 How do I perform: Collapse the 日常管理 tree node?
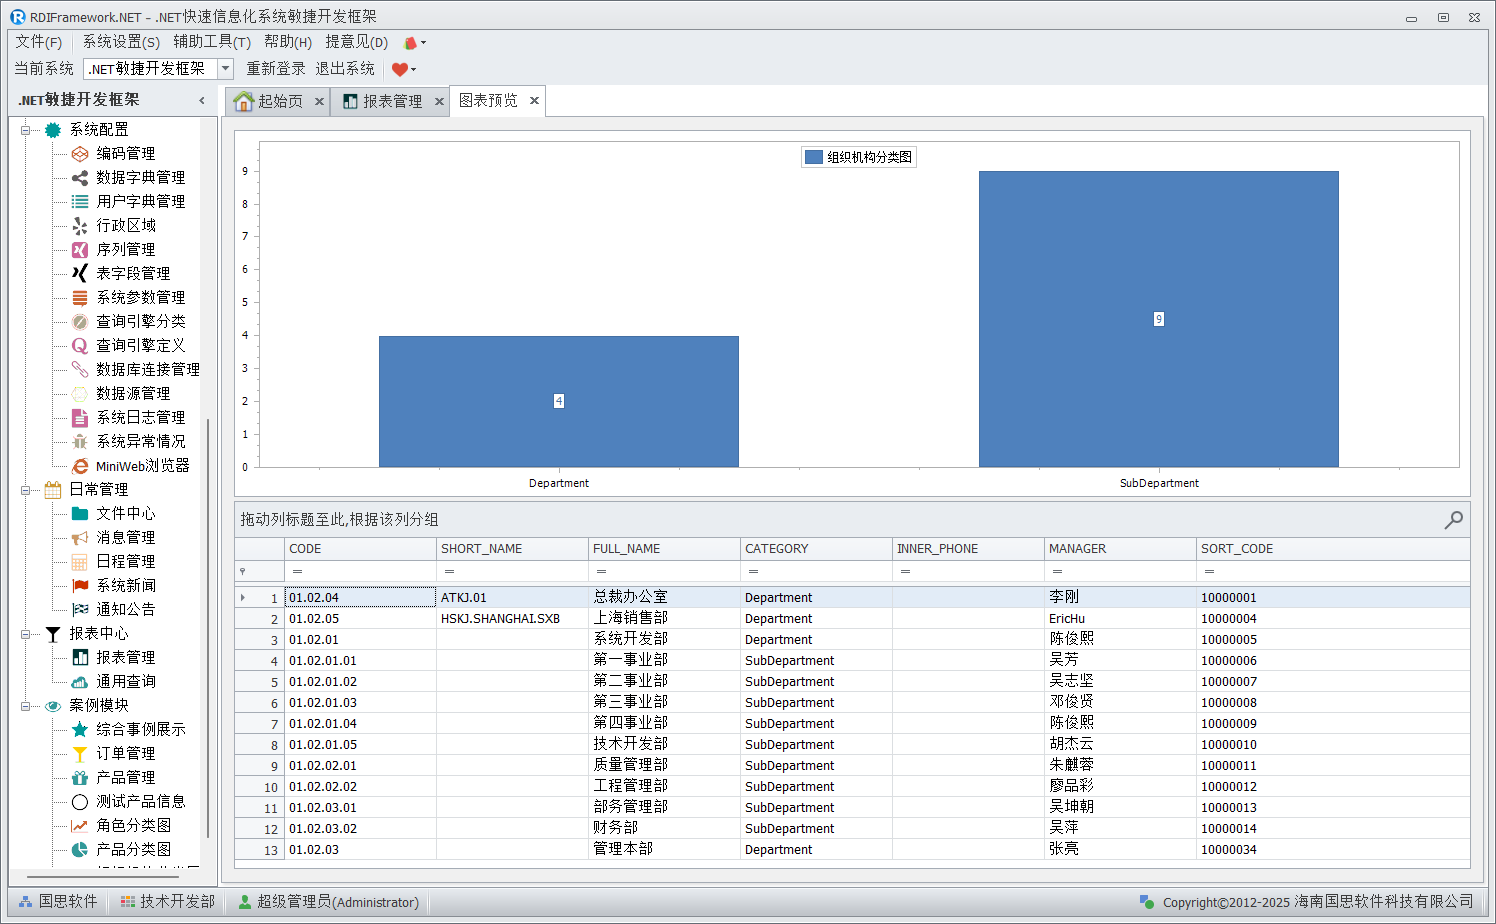click(26, 490)
